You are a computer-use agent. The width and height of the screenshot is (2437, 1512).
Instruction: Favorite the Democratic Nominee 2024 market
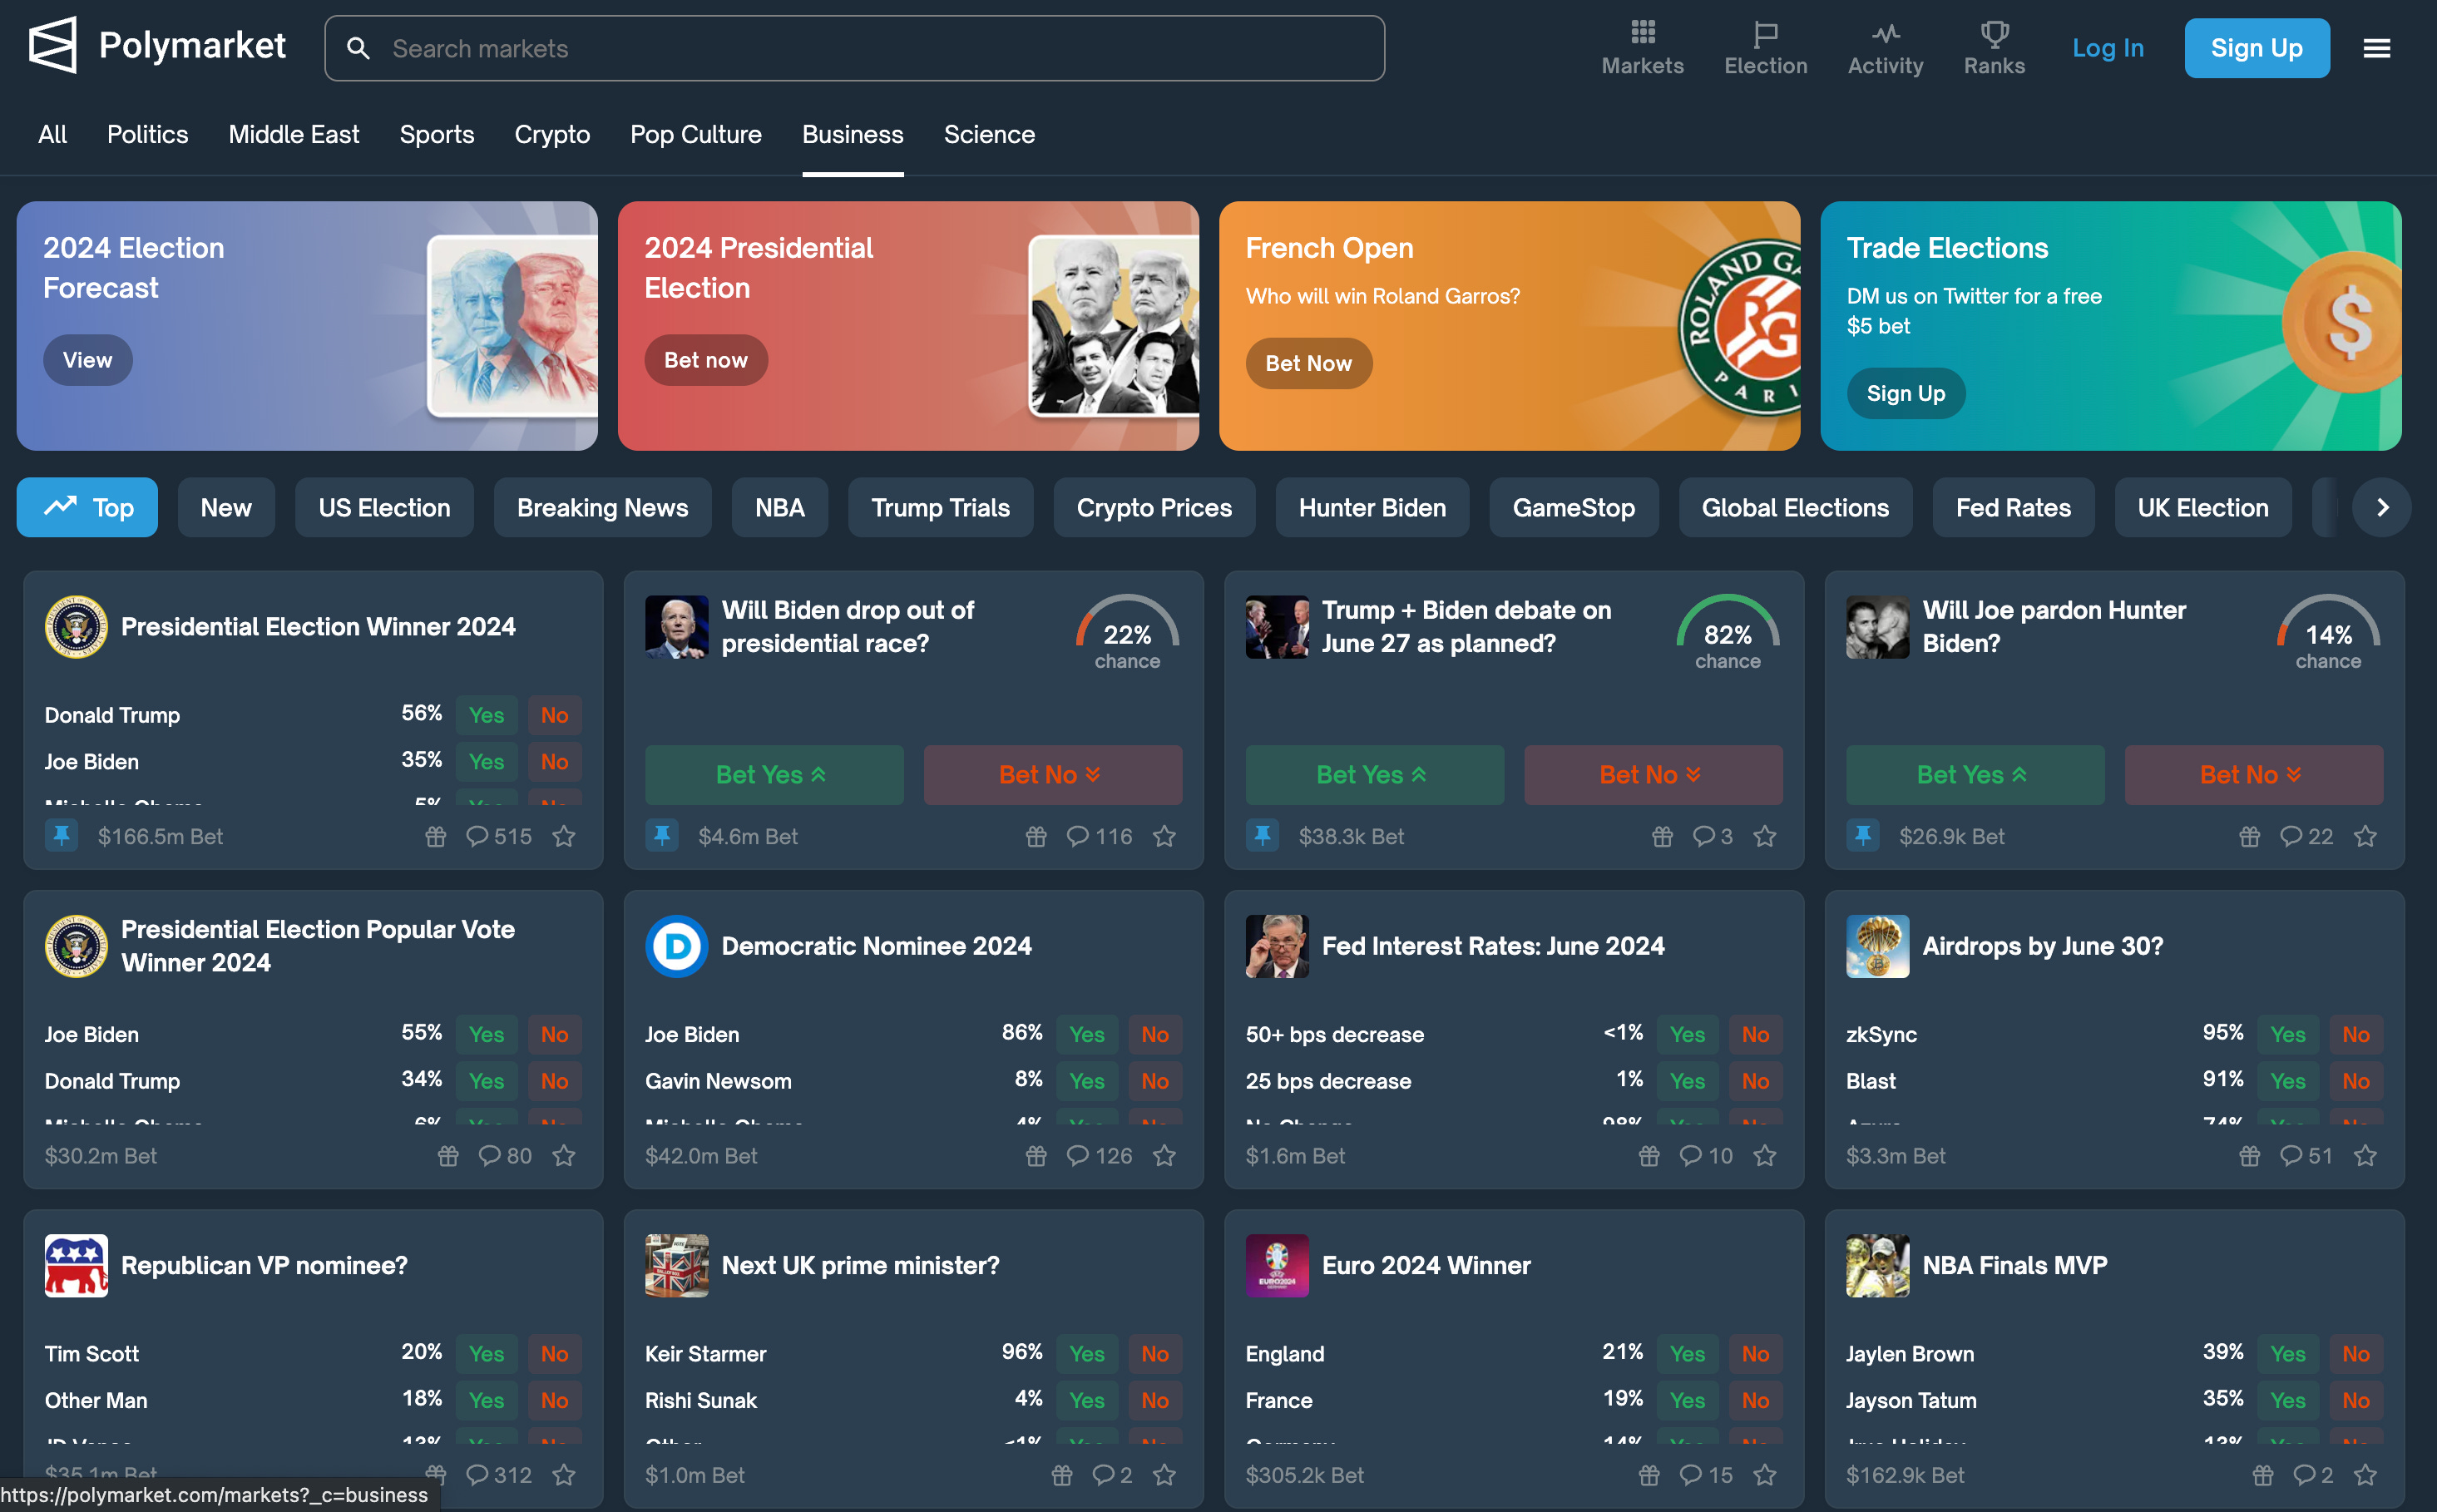tap(1164, 1156)
